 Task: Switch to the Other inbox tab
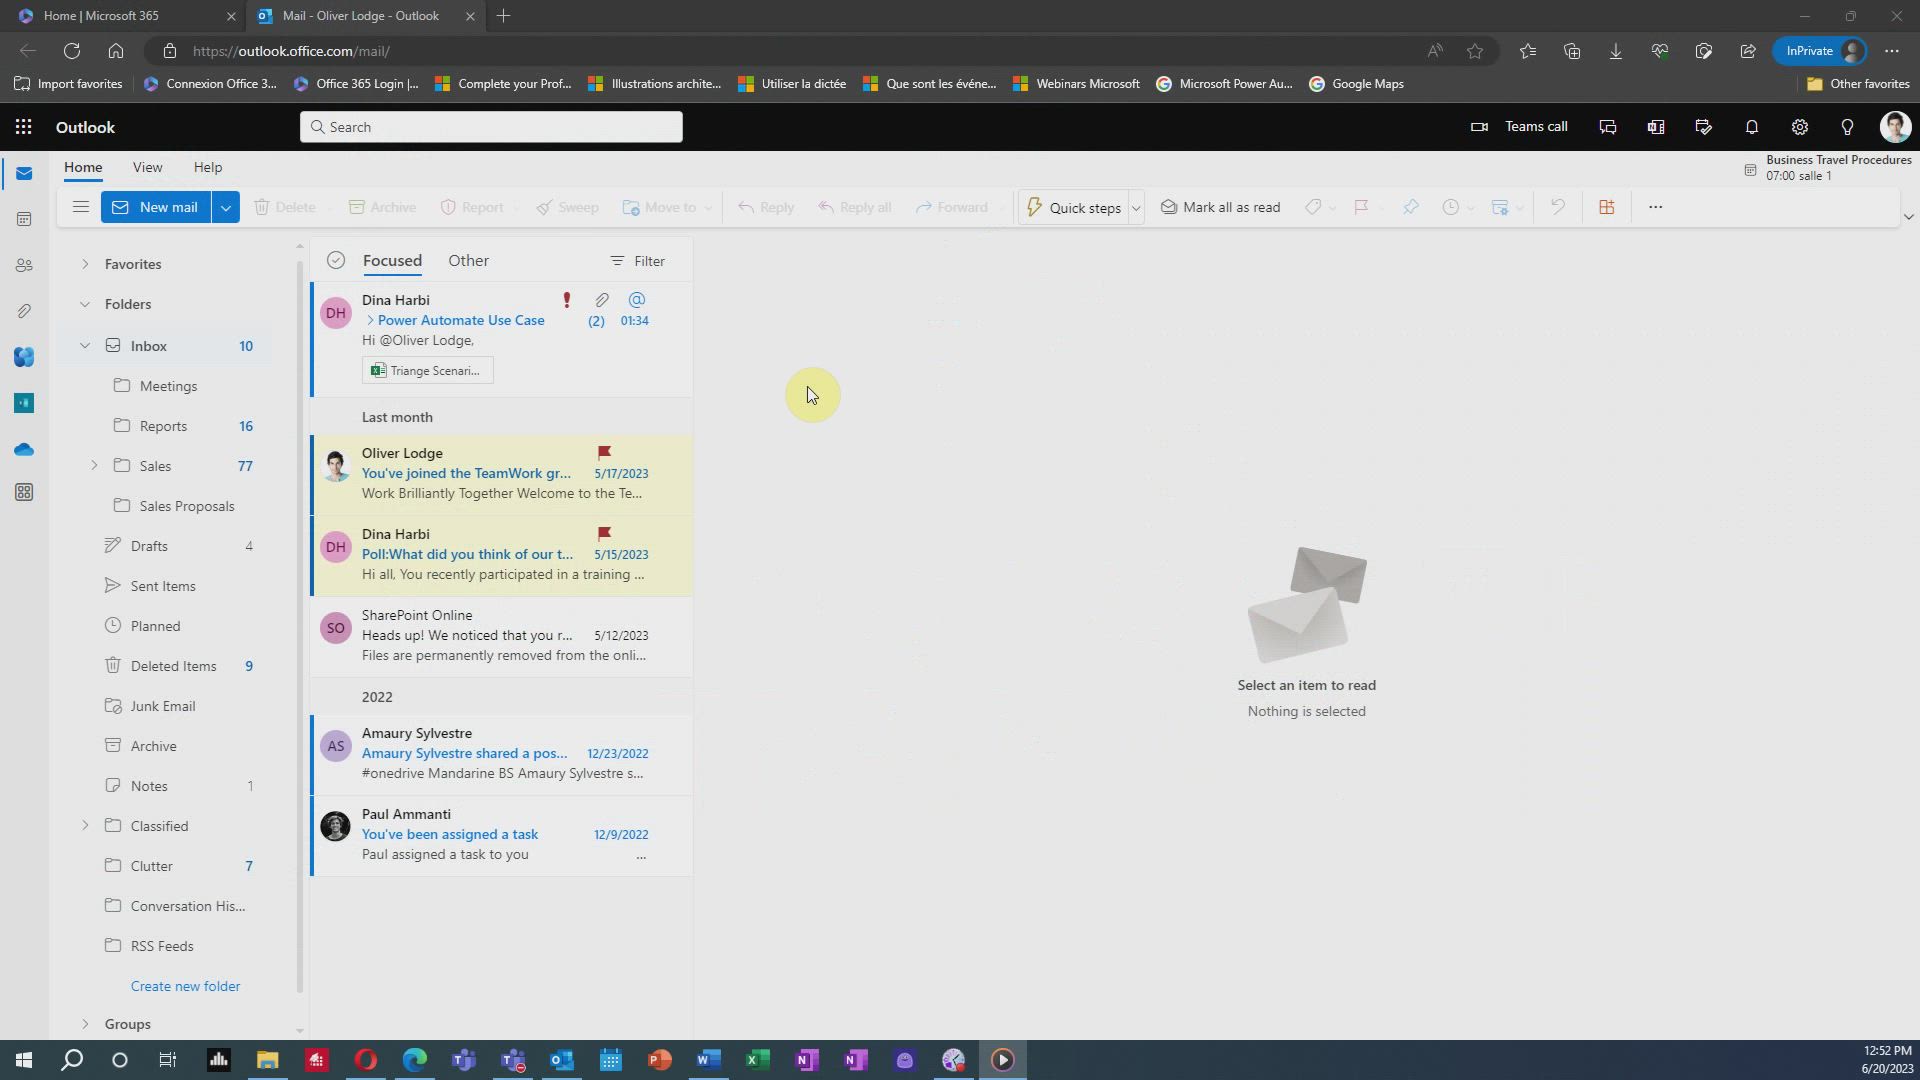click(468, 260)
